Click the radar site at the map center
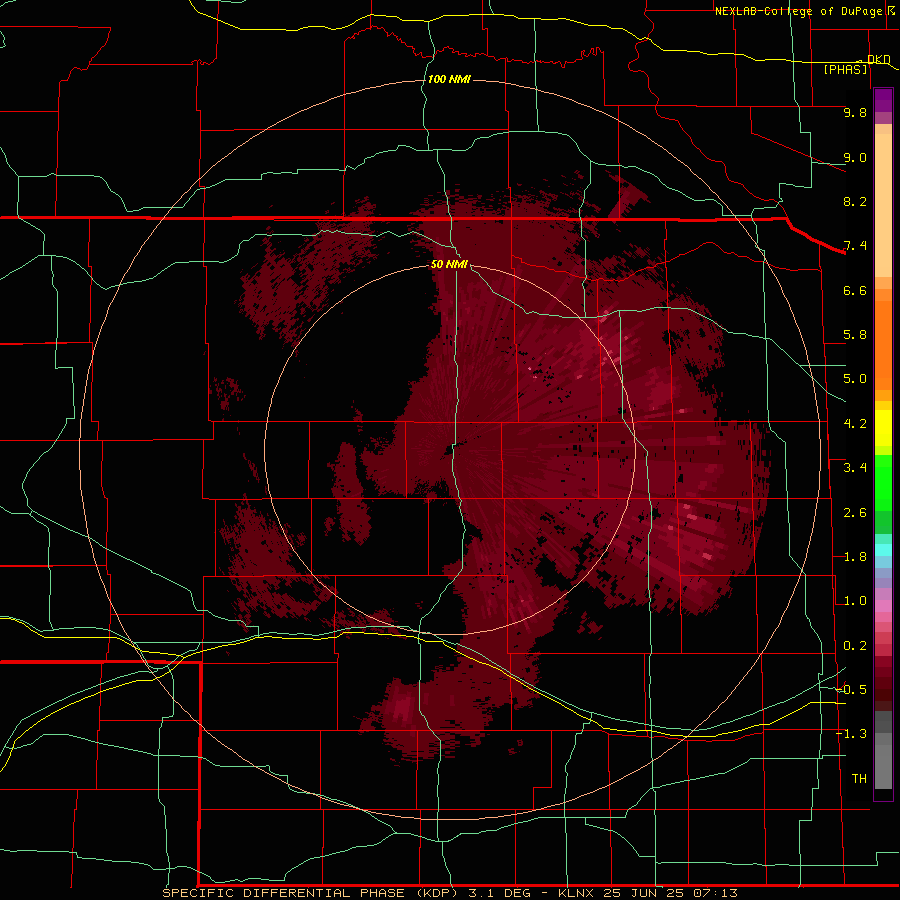This screenshot has width=900, height=900. [450, 450]
